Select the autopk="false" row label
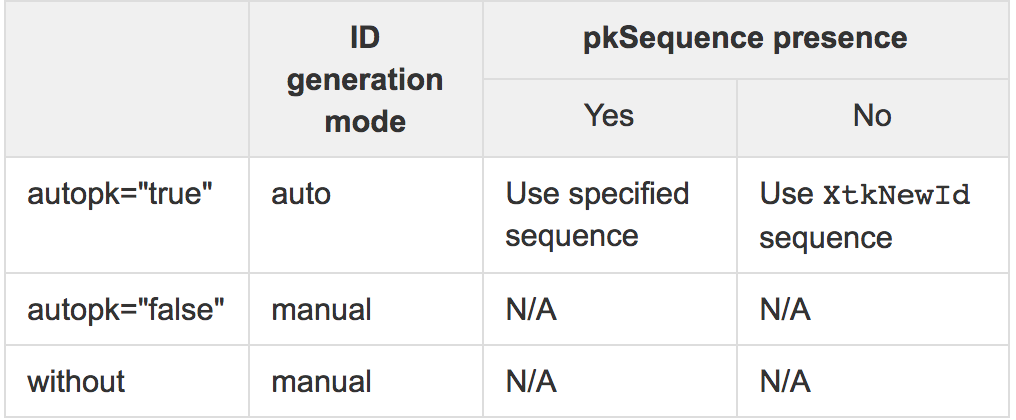 [x=125, y=309]
